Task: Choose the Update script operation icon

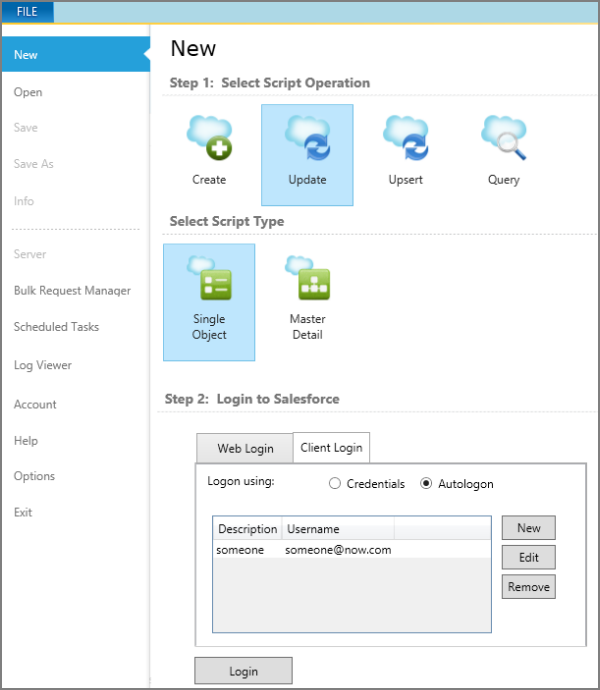Action: [x=307, y=138]
